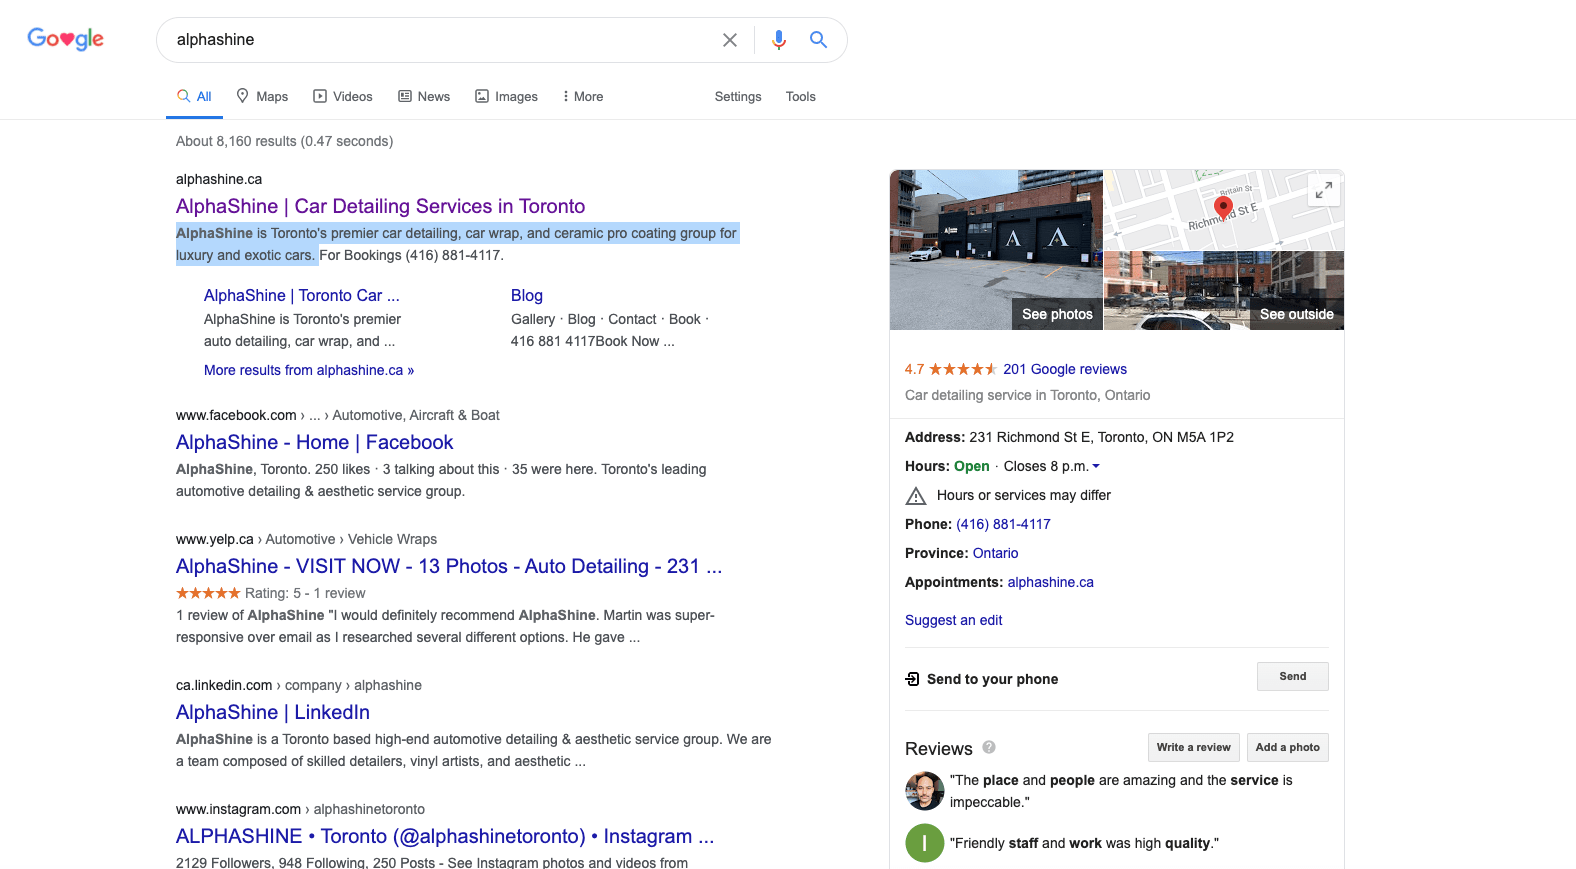Open the Settings menu
Screen dimensions: 1576x869
coord(738,97)
